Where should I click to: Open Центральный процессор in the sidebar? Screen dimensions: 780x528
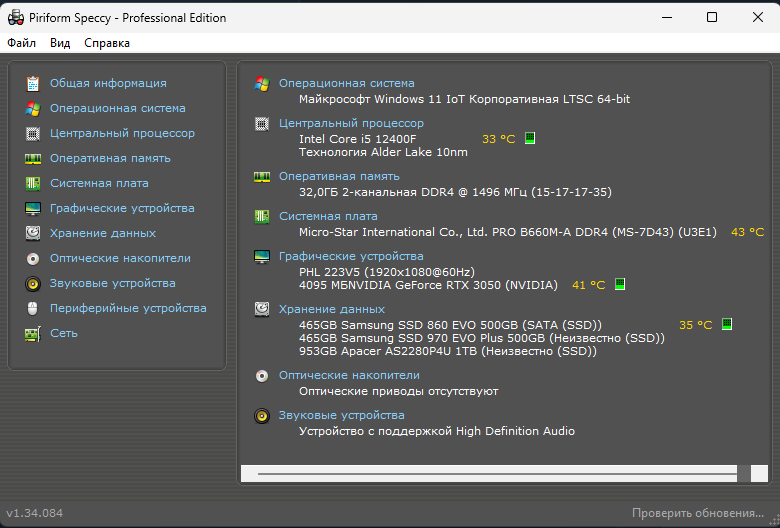pyautogui.click(x=122, y=133)
